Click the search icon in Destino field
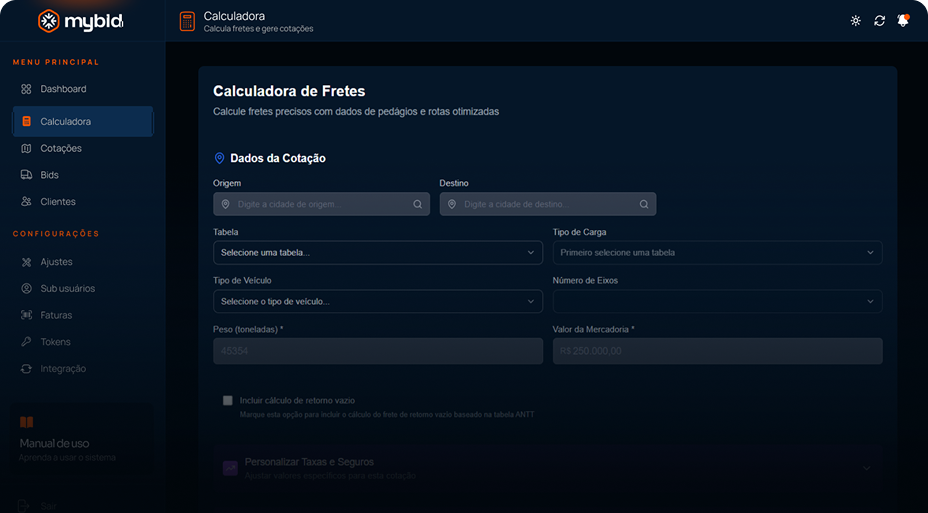The image size is (928, 513). pos(644,204)
